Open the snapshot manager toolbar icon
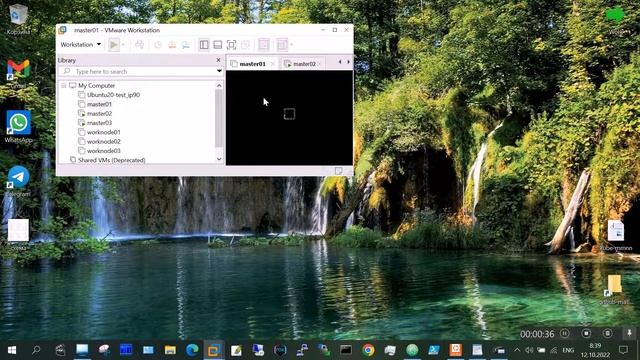The image size is (640, 360). (x=186, y=44)
